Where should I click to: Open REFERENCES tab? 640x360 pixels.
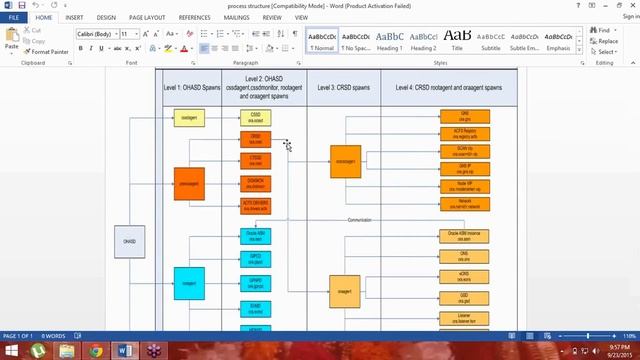click(x=195, y=18)
